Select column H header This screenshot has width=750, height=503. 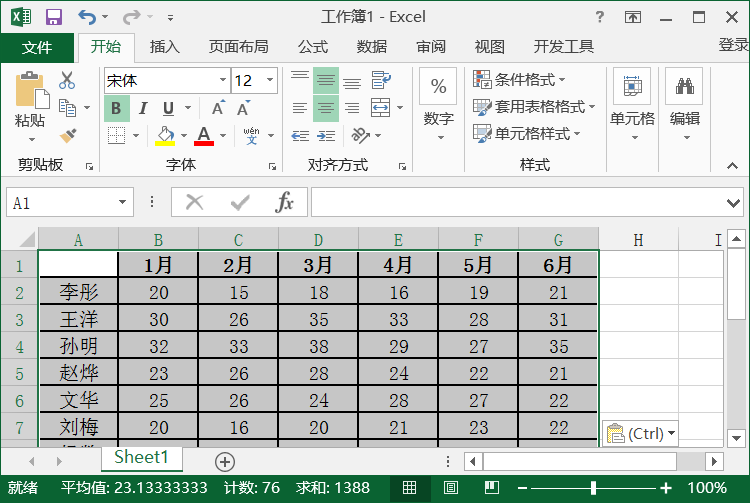(x=638, y=240)
